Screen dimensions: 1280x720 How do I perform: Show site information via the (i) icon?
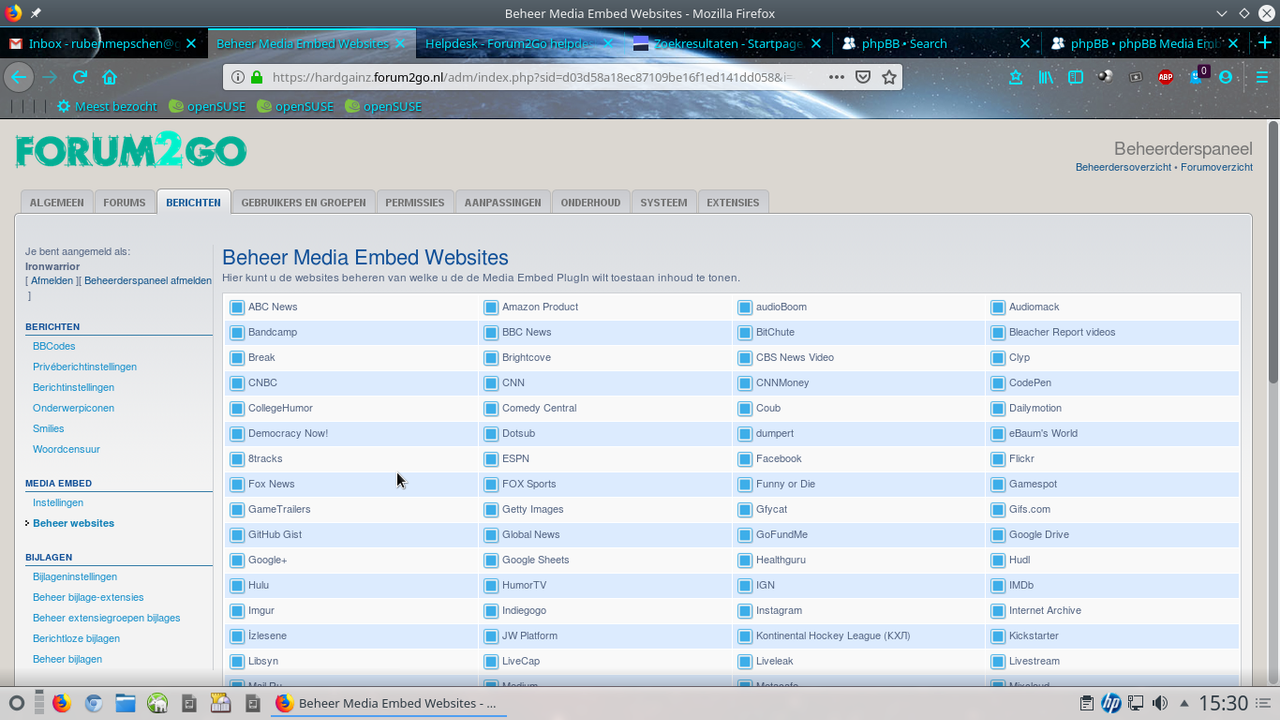click(x=237, y=77)
